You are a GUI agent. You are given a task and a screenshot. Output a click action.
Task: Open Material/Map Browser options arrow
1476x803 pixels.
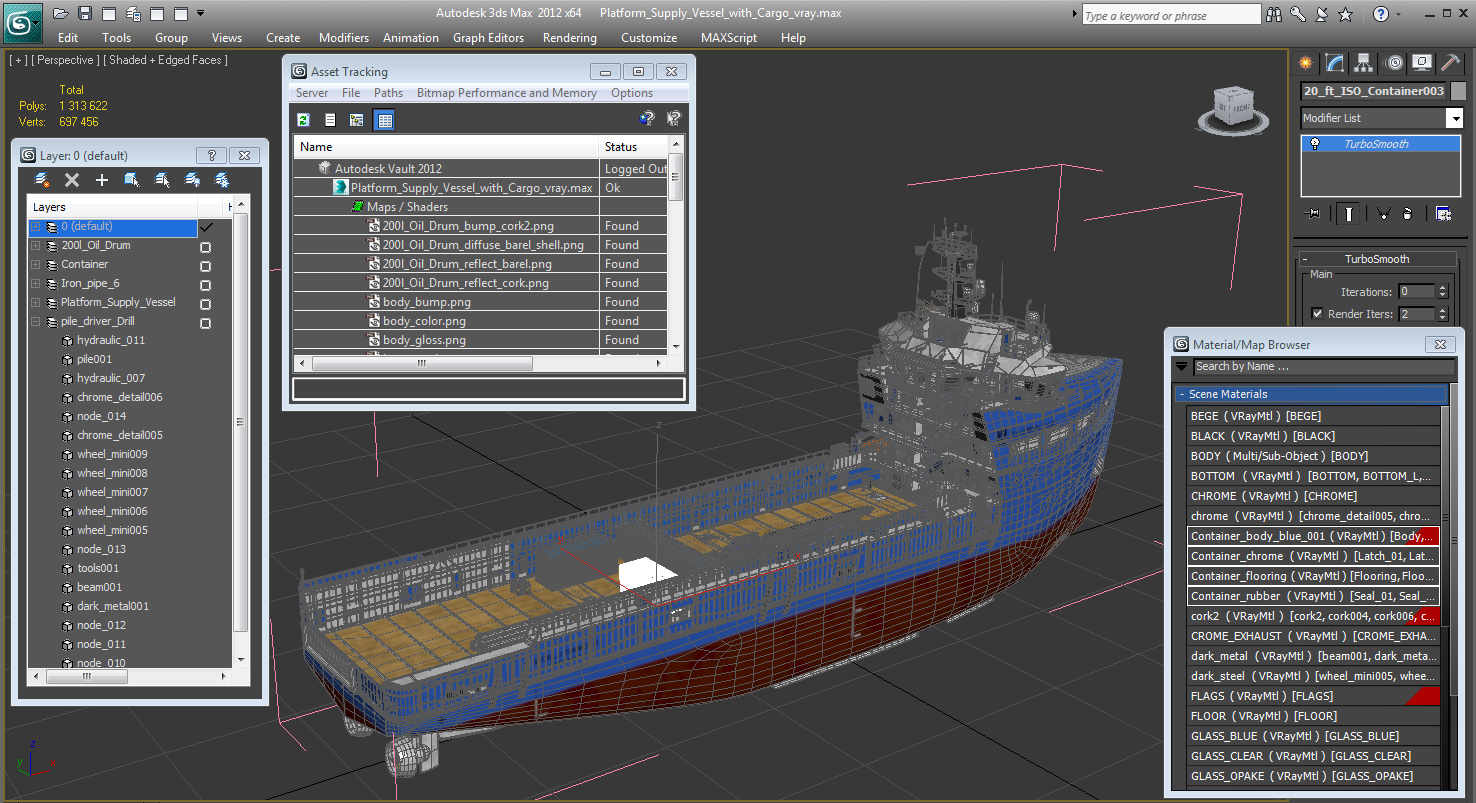1182,367
